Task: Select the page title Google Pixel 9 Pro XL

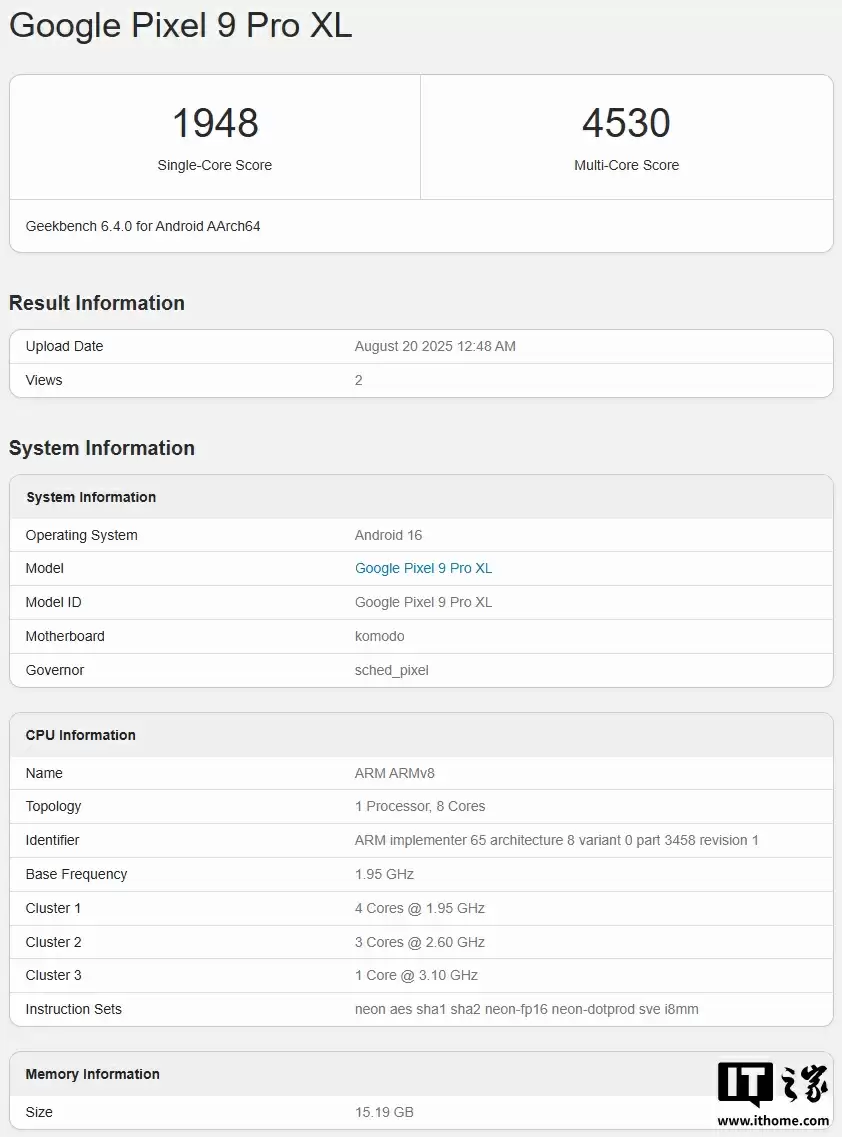Action: click(181, 26)
